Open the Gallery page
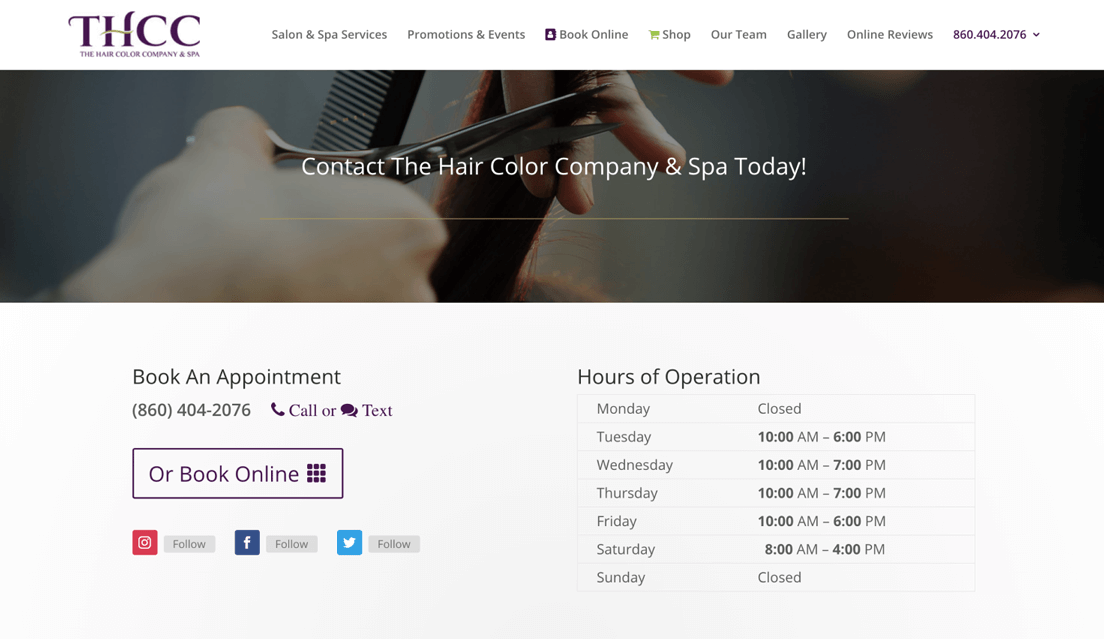1104x639 pixels. point(806,34)
